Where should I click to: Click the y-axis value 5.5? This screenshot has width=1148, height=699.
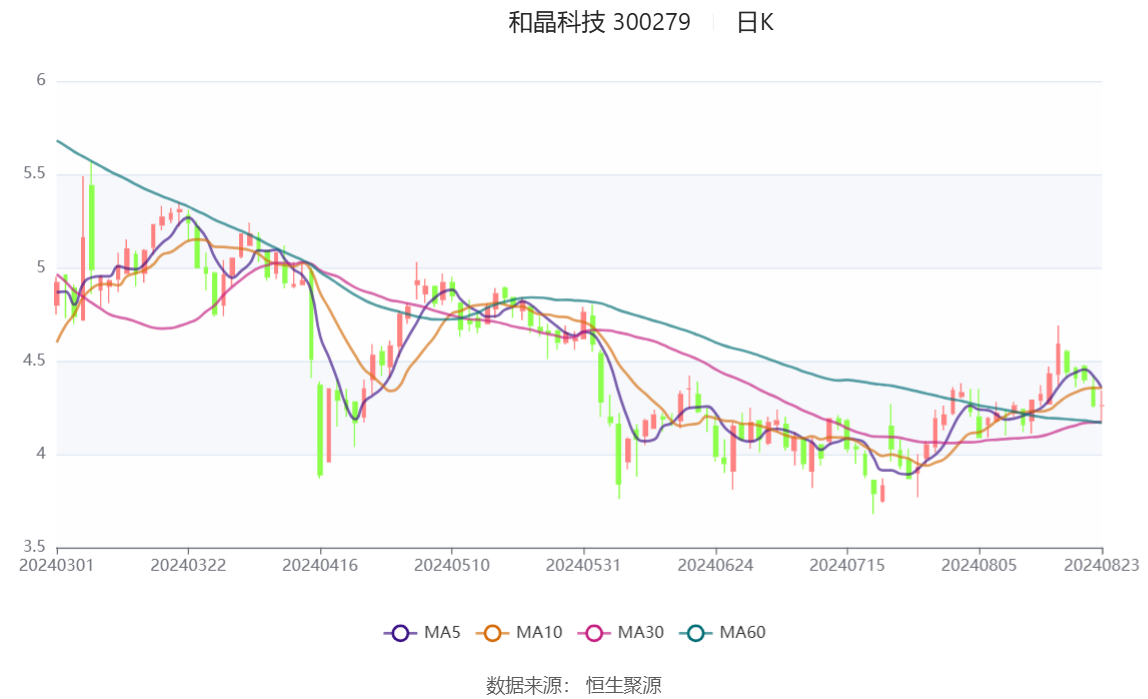tap(34, 173)
